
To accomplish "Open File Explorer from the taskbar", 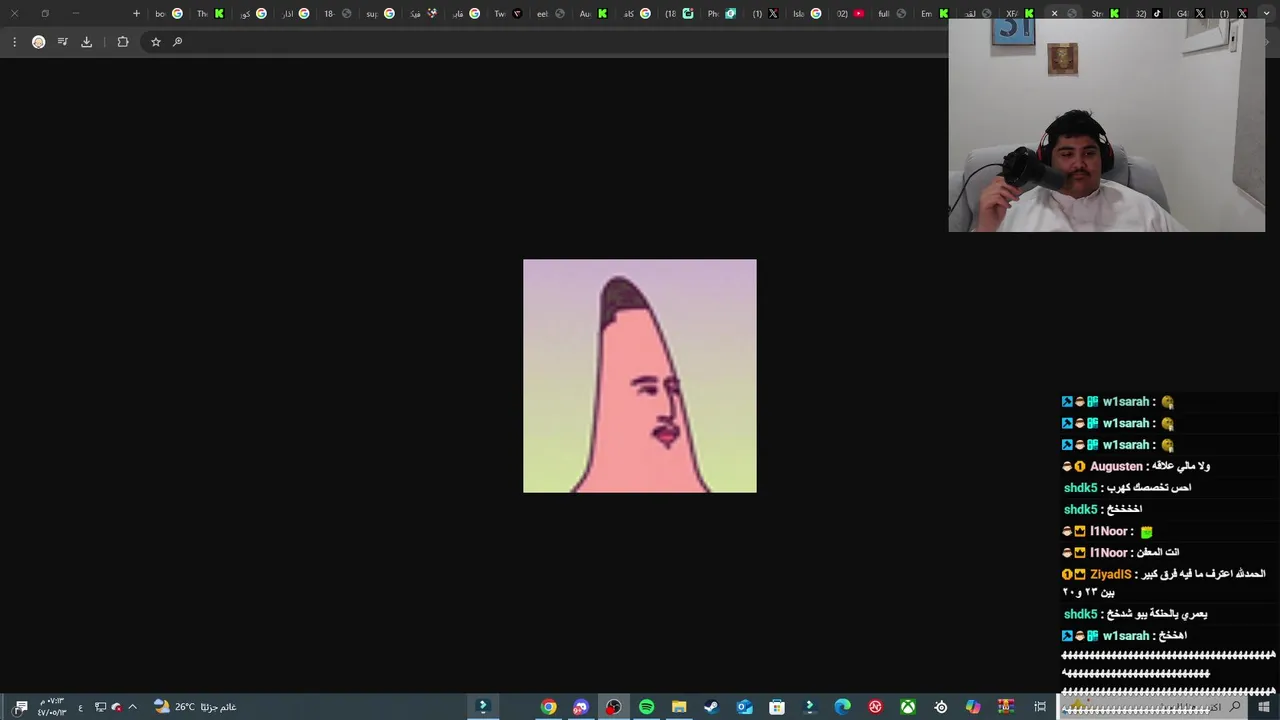I will coord(679,707).
